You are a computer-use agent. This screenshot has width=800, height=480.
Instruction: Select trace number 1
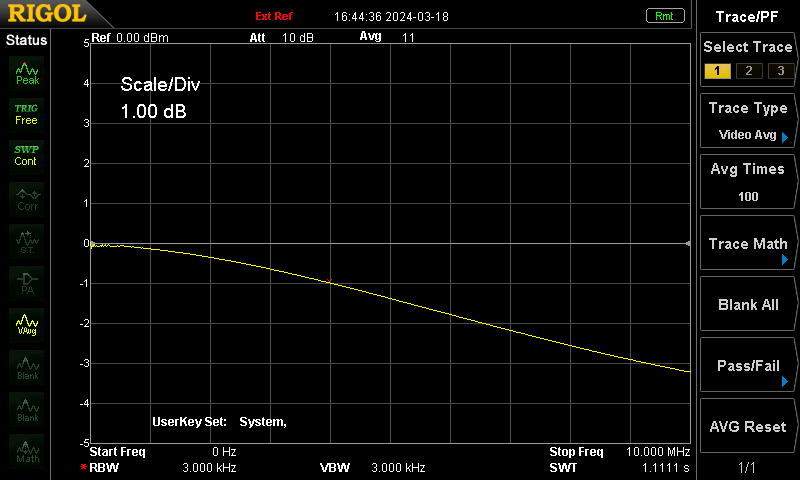click(x=717, y=71)
